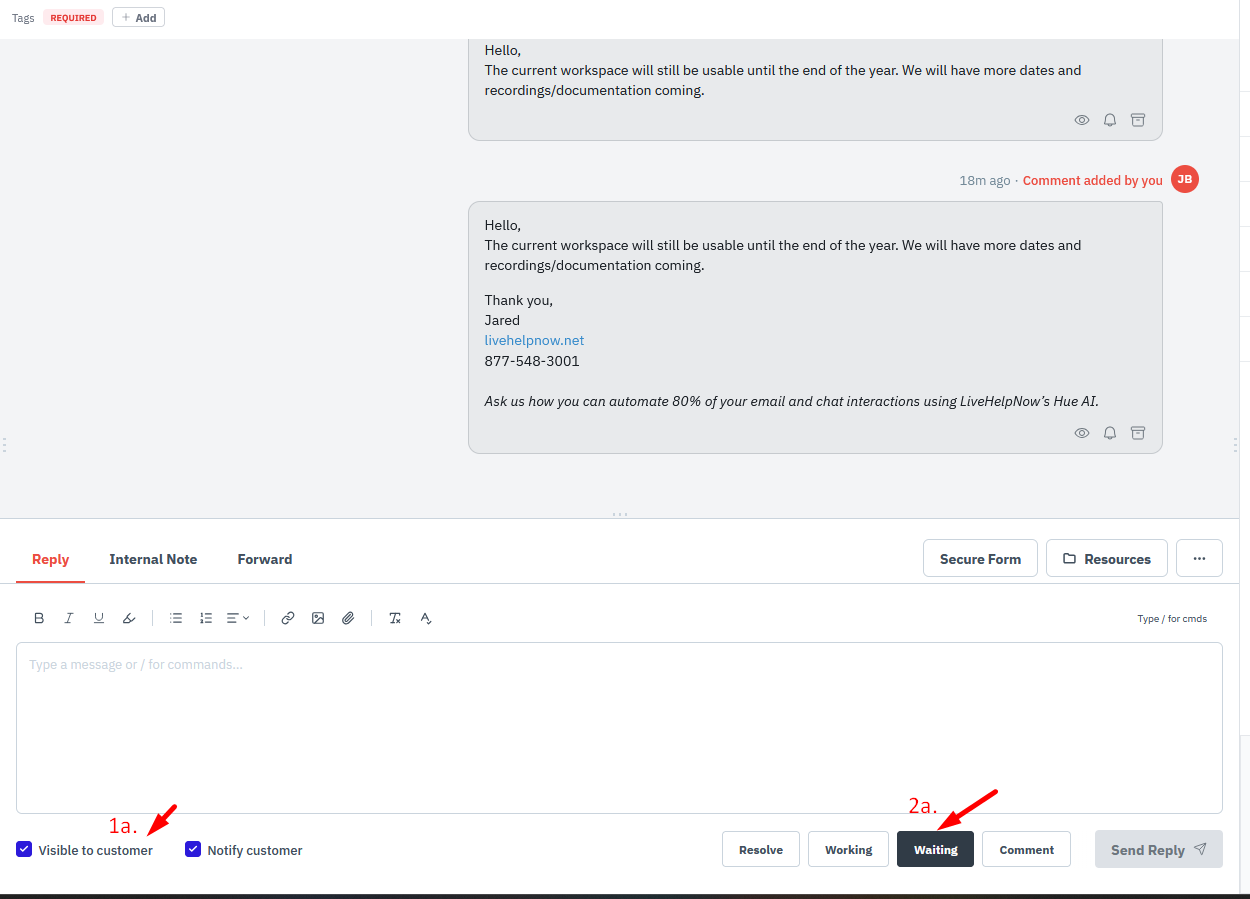
Task: Open the livehelpnow.net link
Action: coord(534,341)
